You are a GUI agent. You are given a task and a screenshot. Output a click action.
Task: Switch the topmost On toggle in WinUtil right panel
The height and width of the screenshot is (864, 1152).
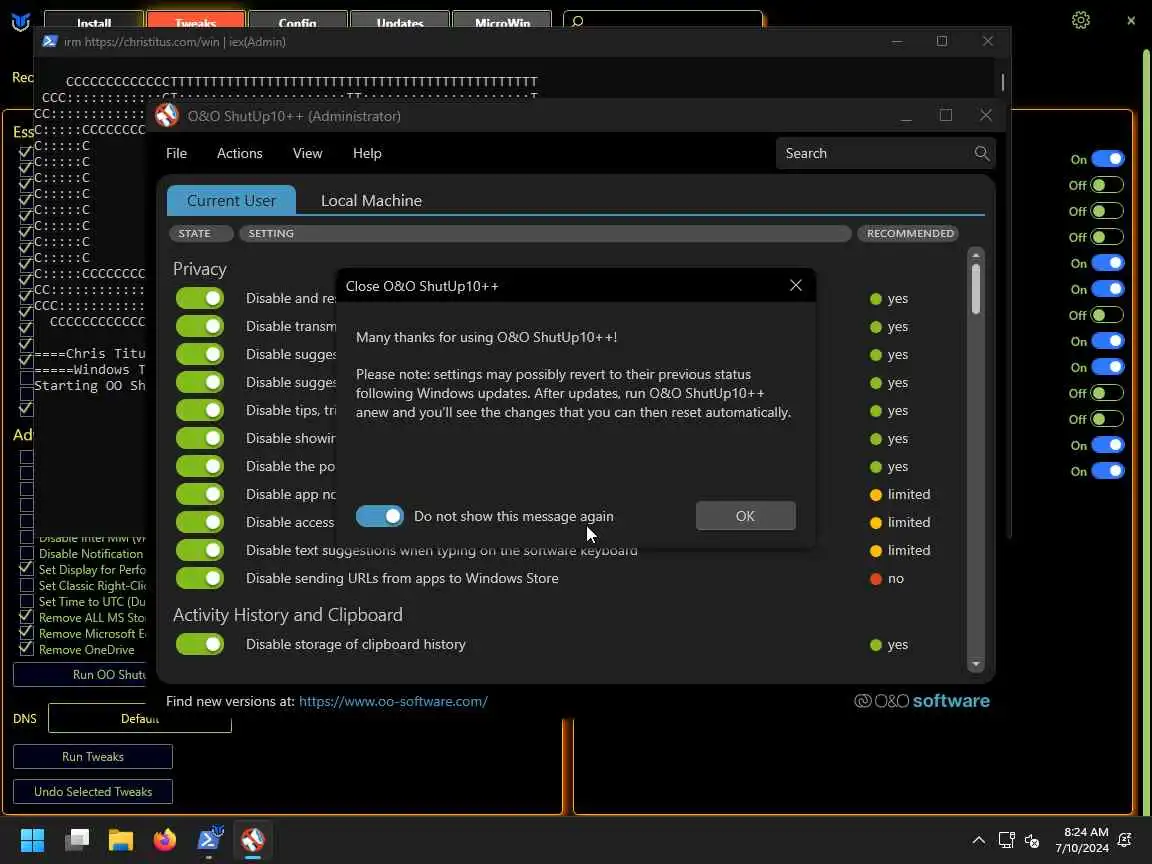click(1107, 159)
